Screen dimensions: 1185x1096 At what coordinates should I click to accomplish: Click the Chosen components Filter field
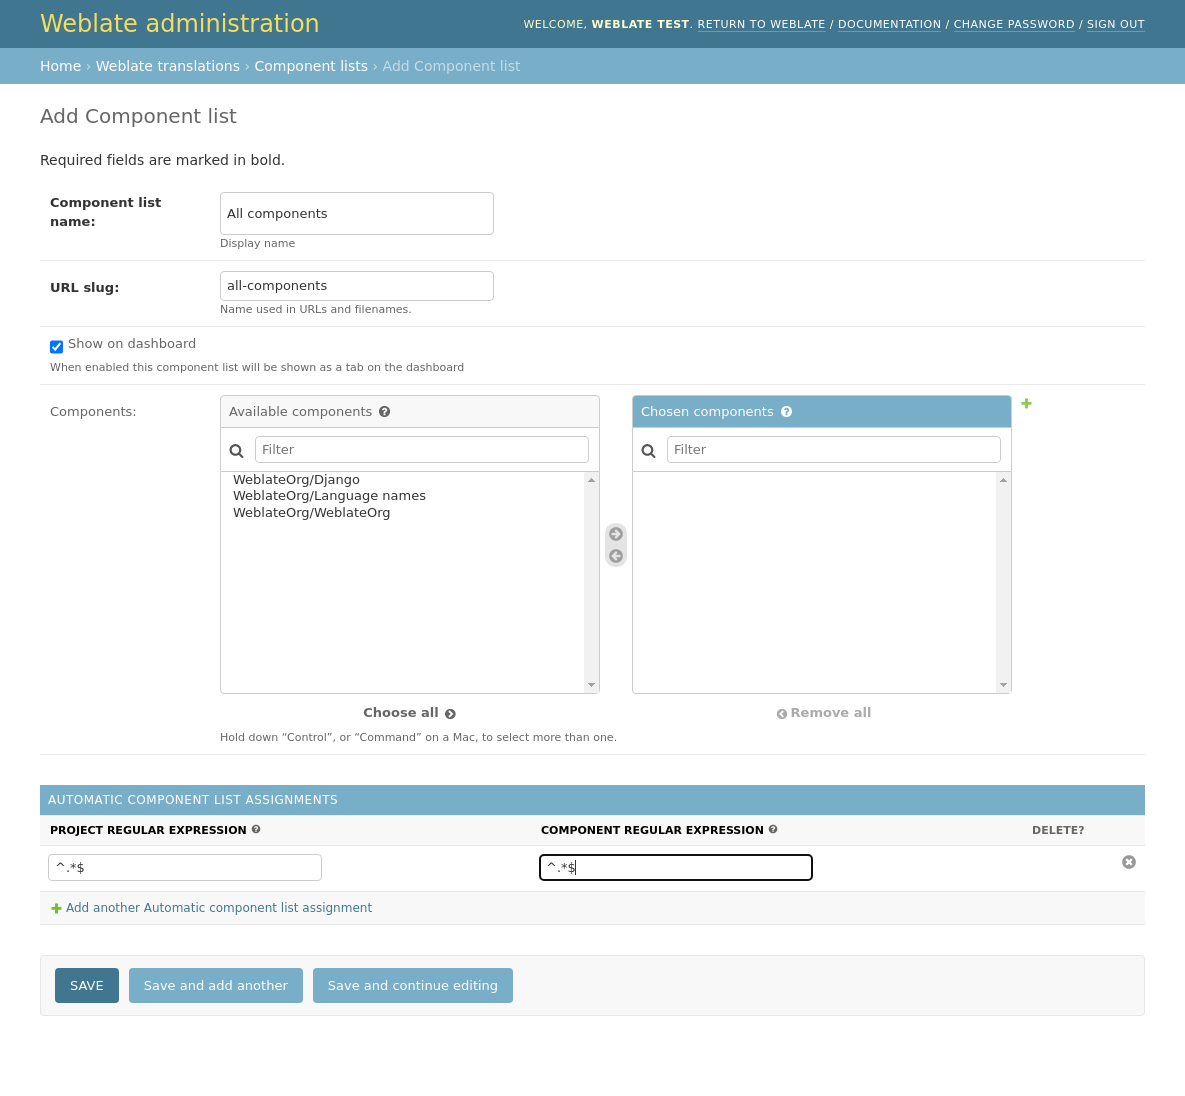click(834, 450)
